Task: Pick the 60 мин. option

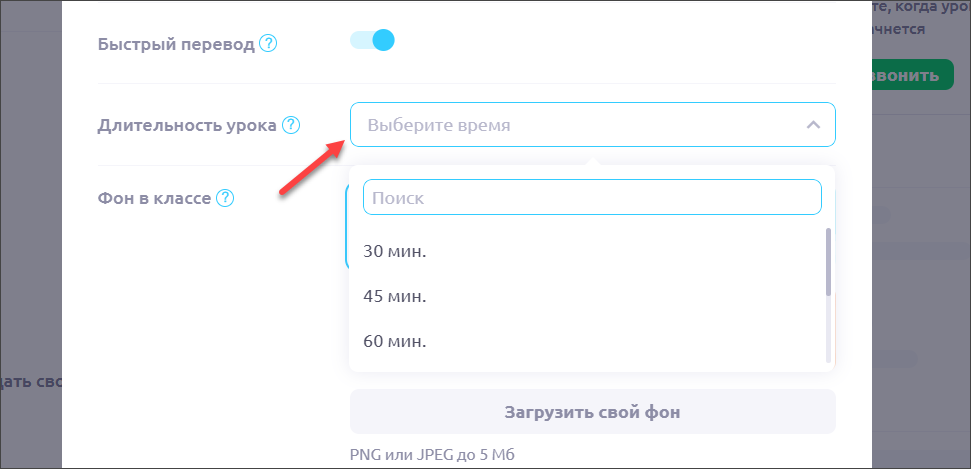Action: (x=395, y=341)
